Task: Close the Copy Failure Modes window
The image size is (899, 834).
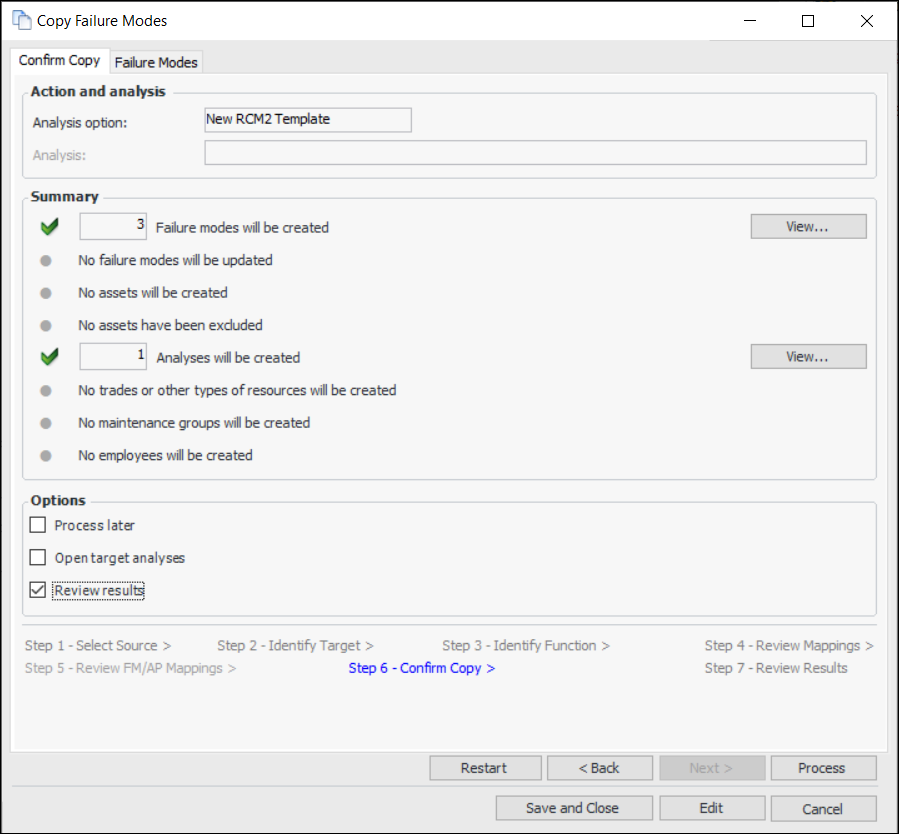Action: click(867, 21)
